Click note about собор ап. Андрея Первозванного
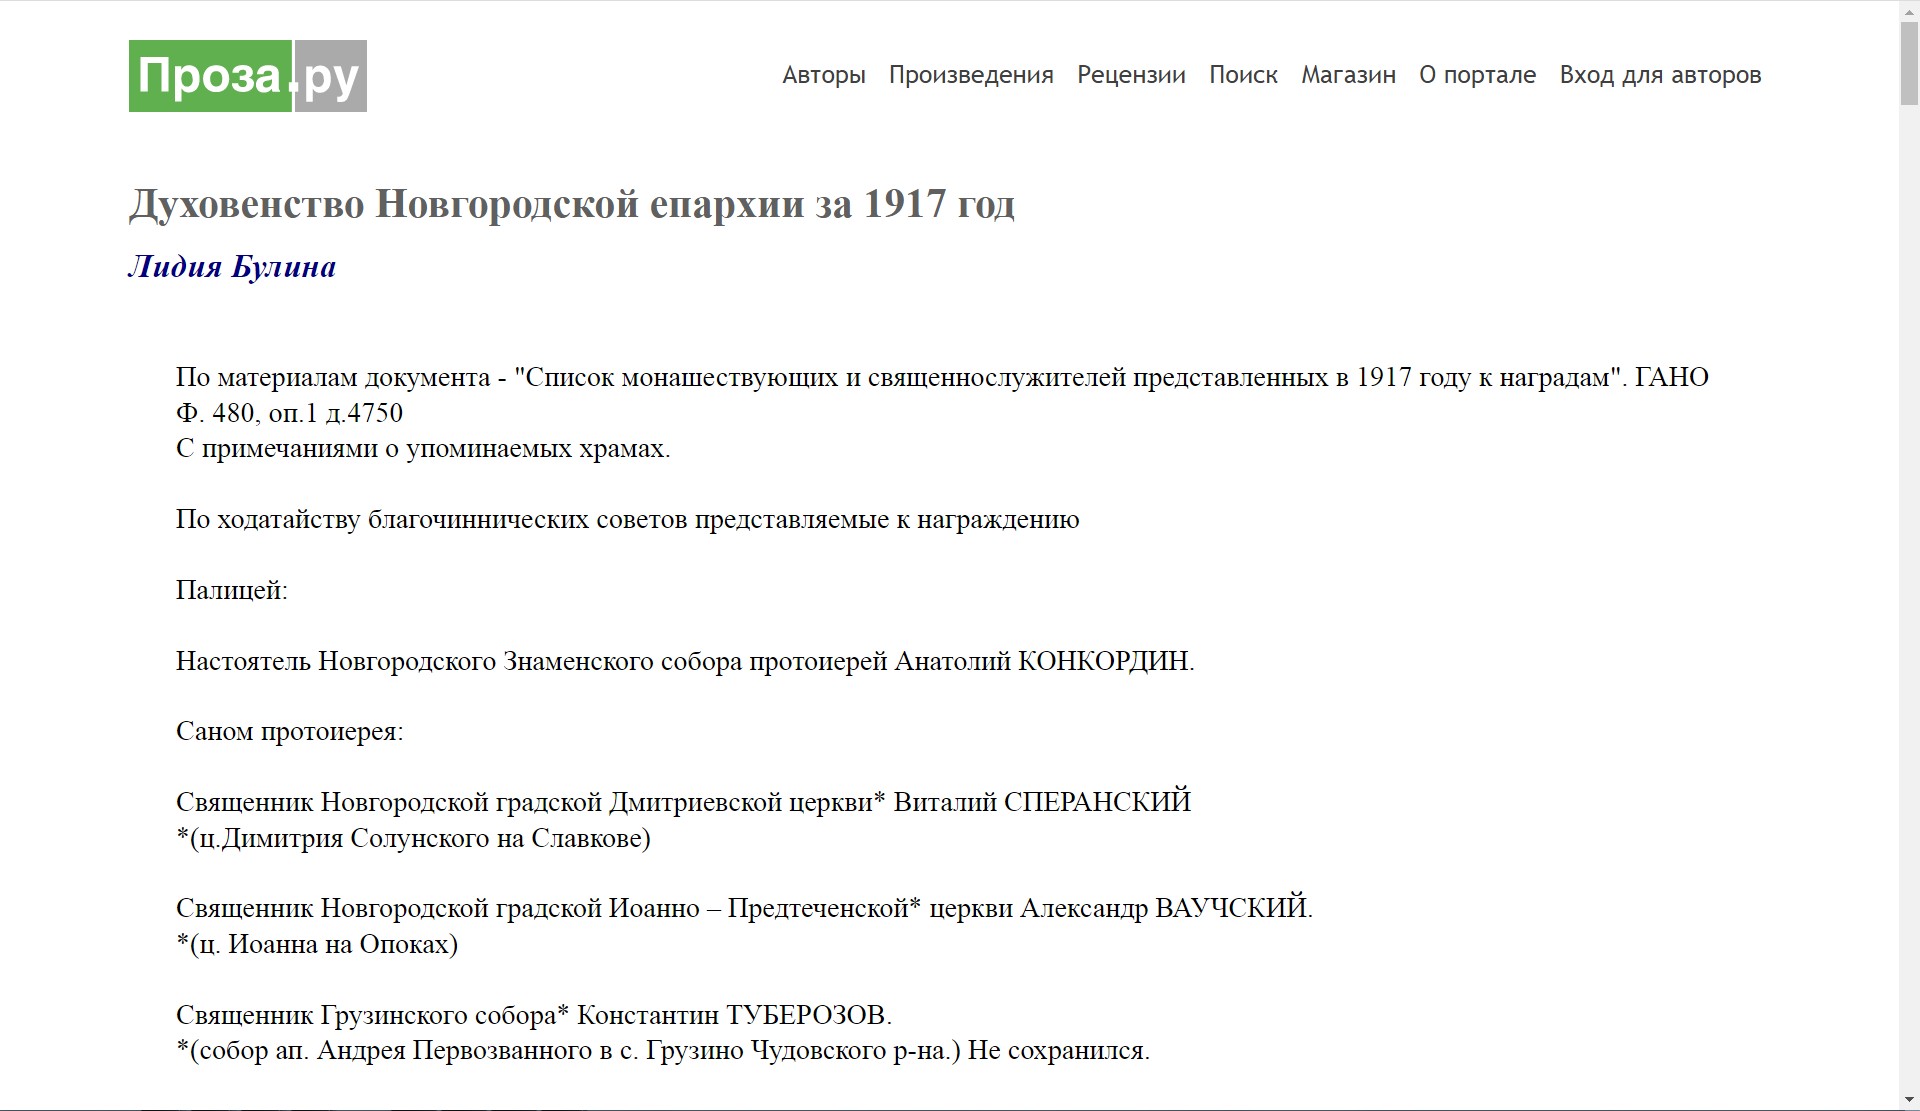The height and width of the screenshot is (1111, 1920). 663,1051
